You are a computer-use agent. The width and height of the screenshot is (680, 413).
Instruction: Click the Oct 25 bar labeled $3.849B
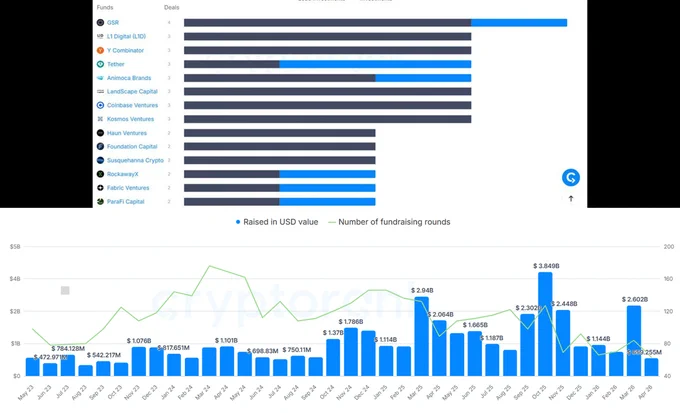(x=545, y=324)
